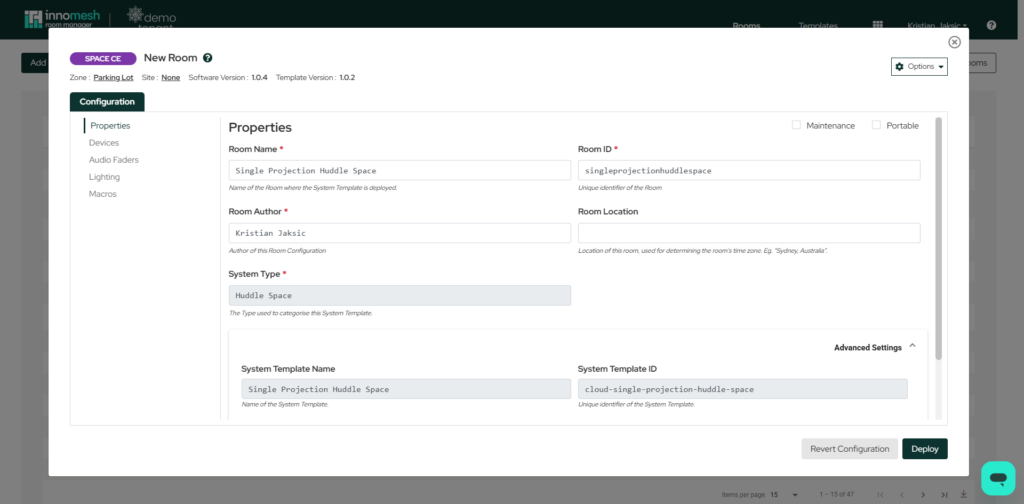Click the Deploy button
Image resolution: width=1024 pixels, height=504 pixels.
[x=924, y=449]
